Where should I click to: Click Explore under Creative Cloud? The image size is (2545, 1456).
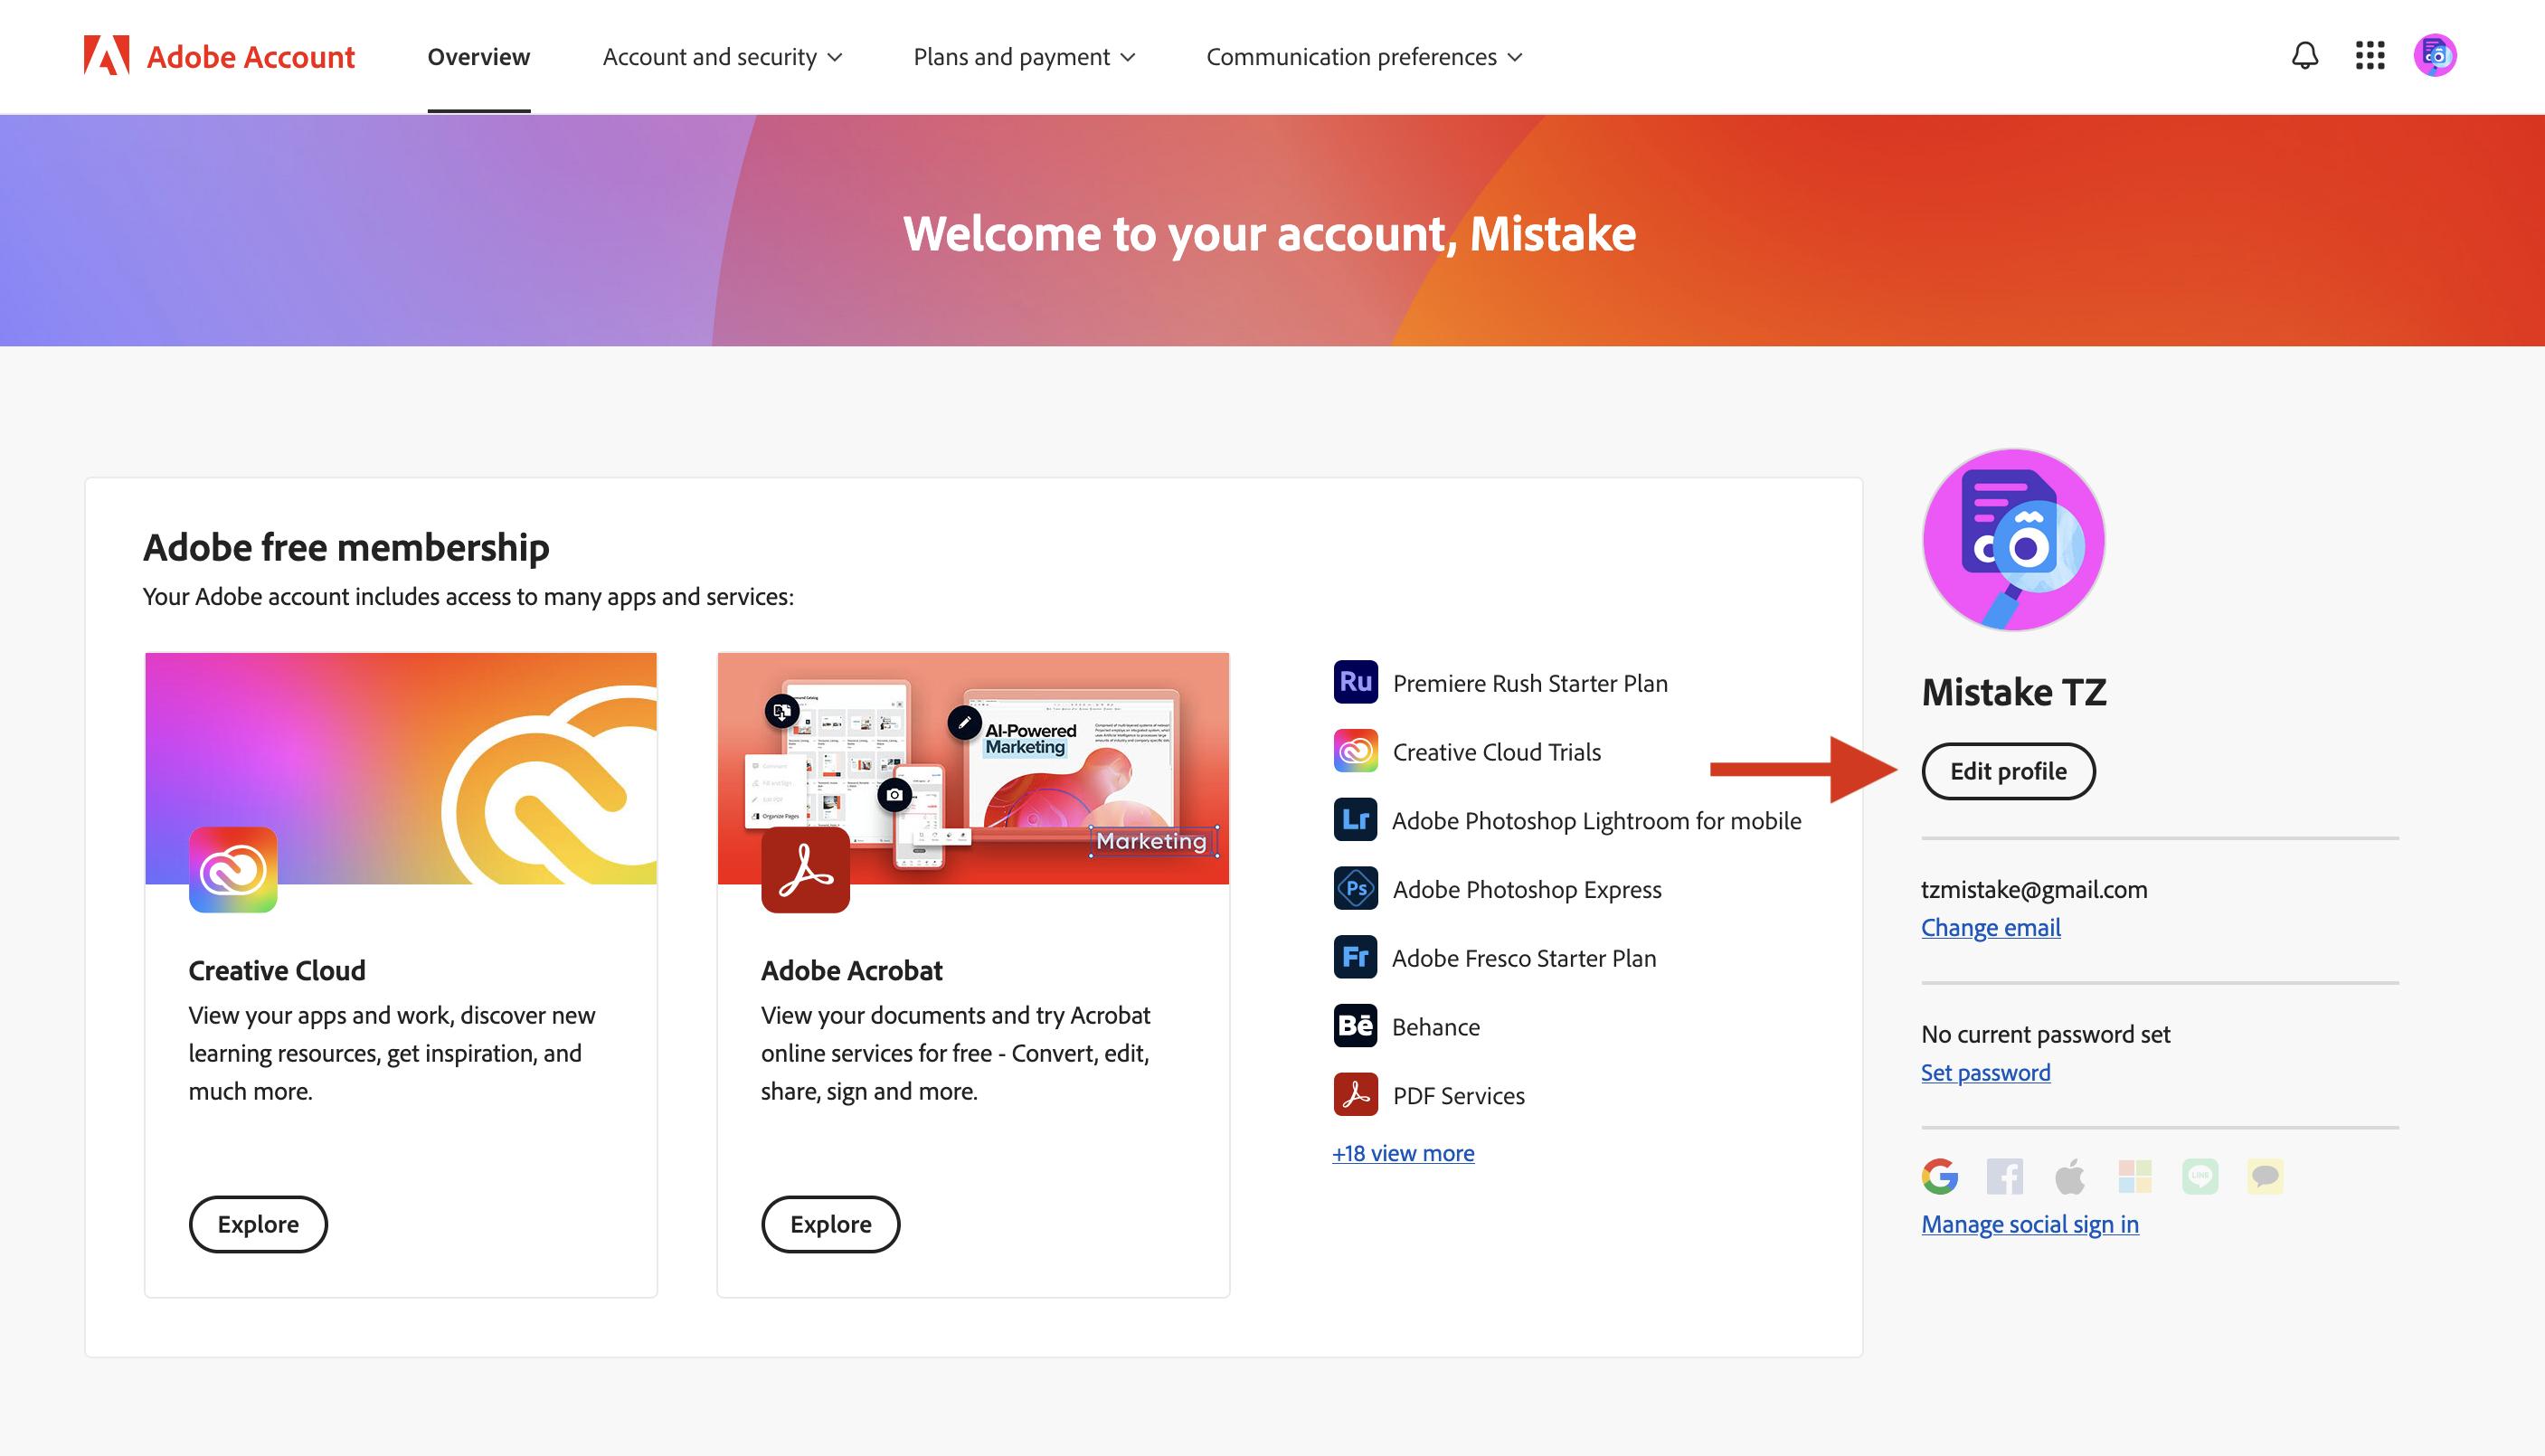point(258,1224)
